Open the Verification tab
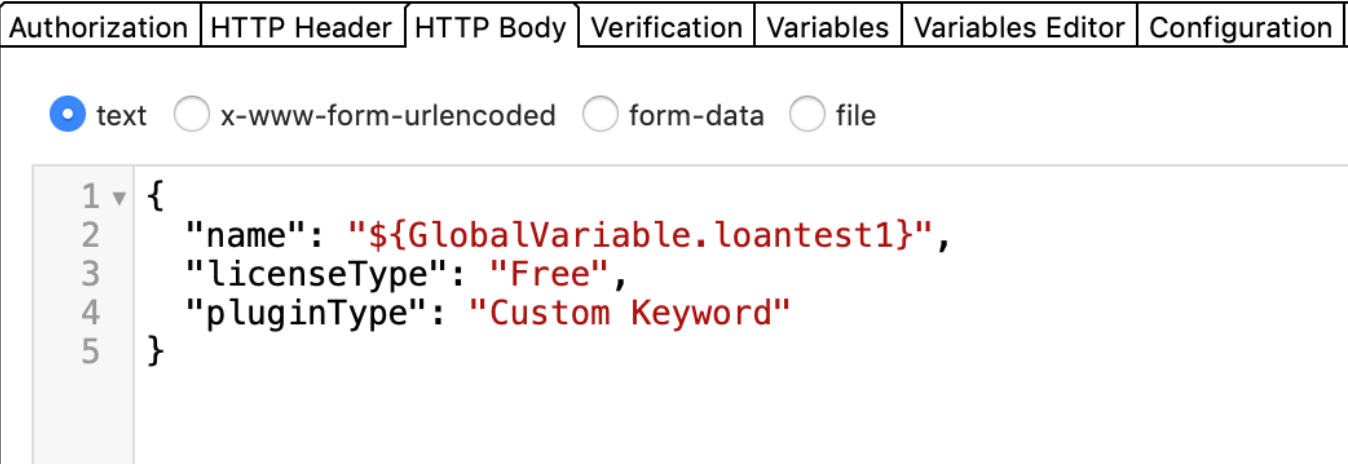The width and height of the screenshot is (1348, 464). pyautogui.click(x=667, y=27)
